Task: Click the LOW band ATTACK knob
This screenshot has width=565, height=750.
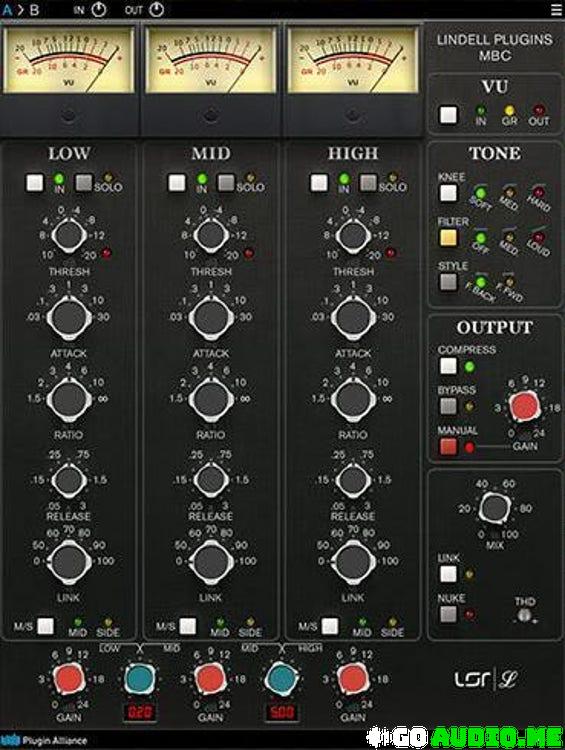Action: tap(69, 318)
